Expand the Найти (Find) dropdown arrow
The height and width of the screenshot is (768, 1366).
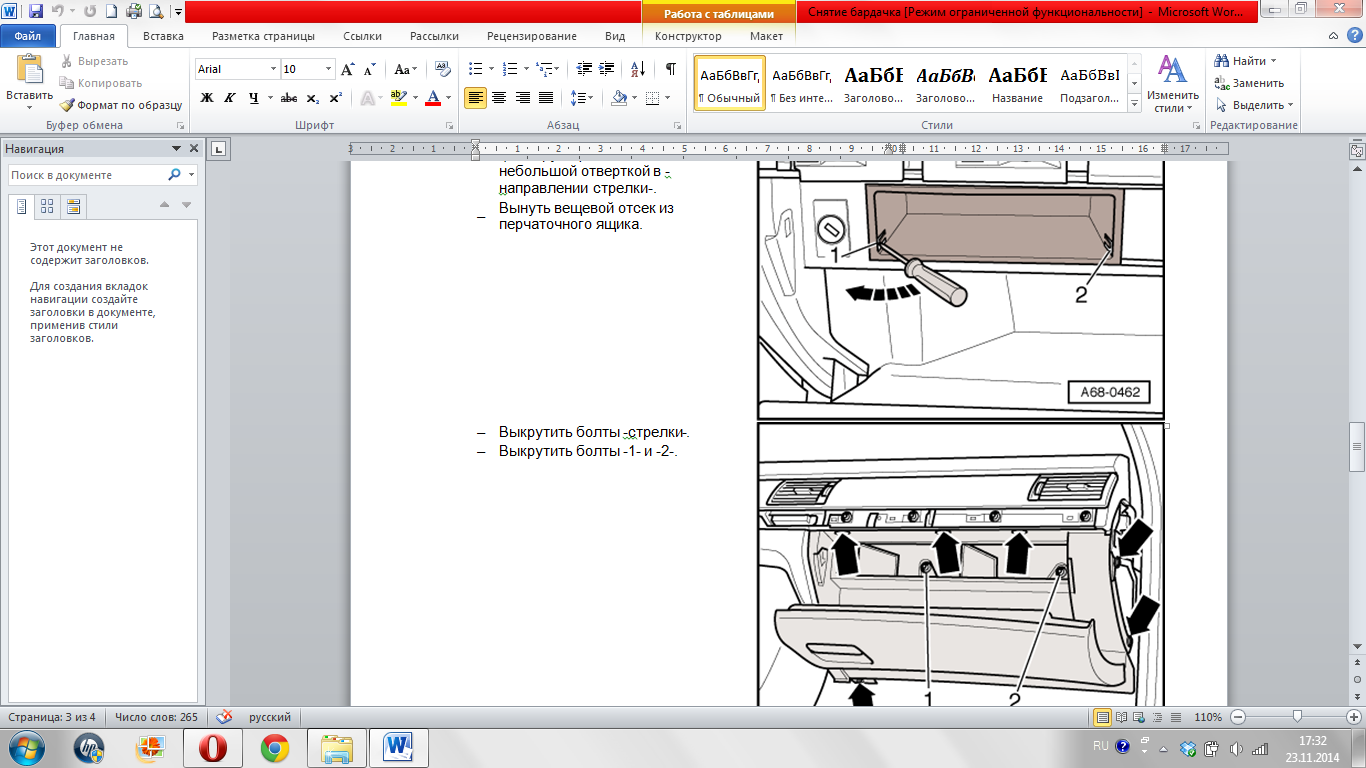[x=1274, y=61]
